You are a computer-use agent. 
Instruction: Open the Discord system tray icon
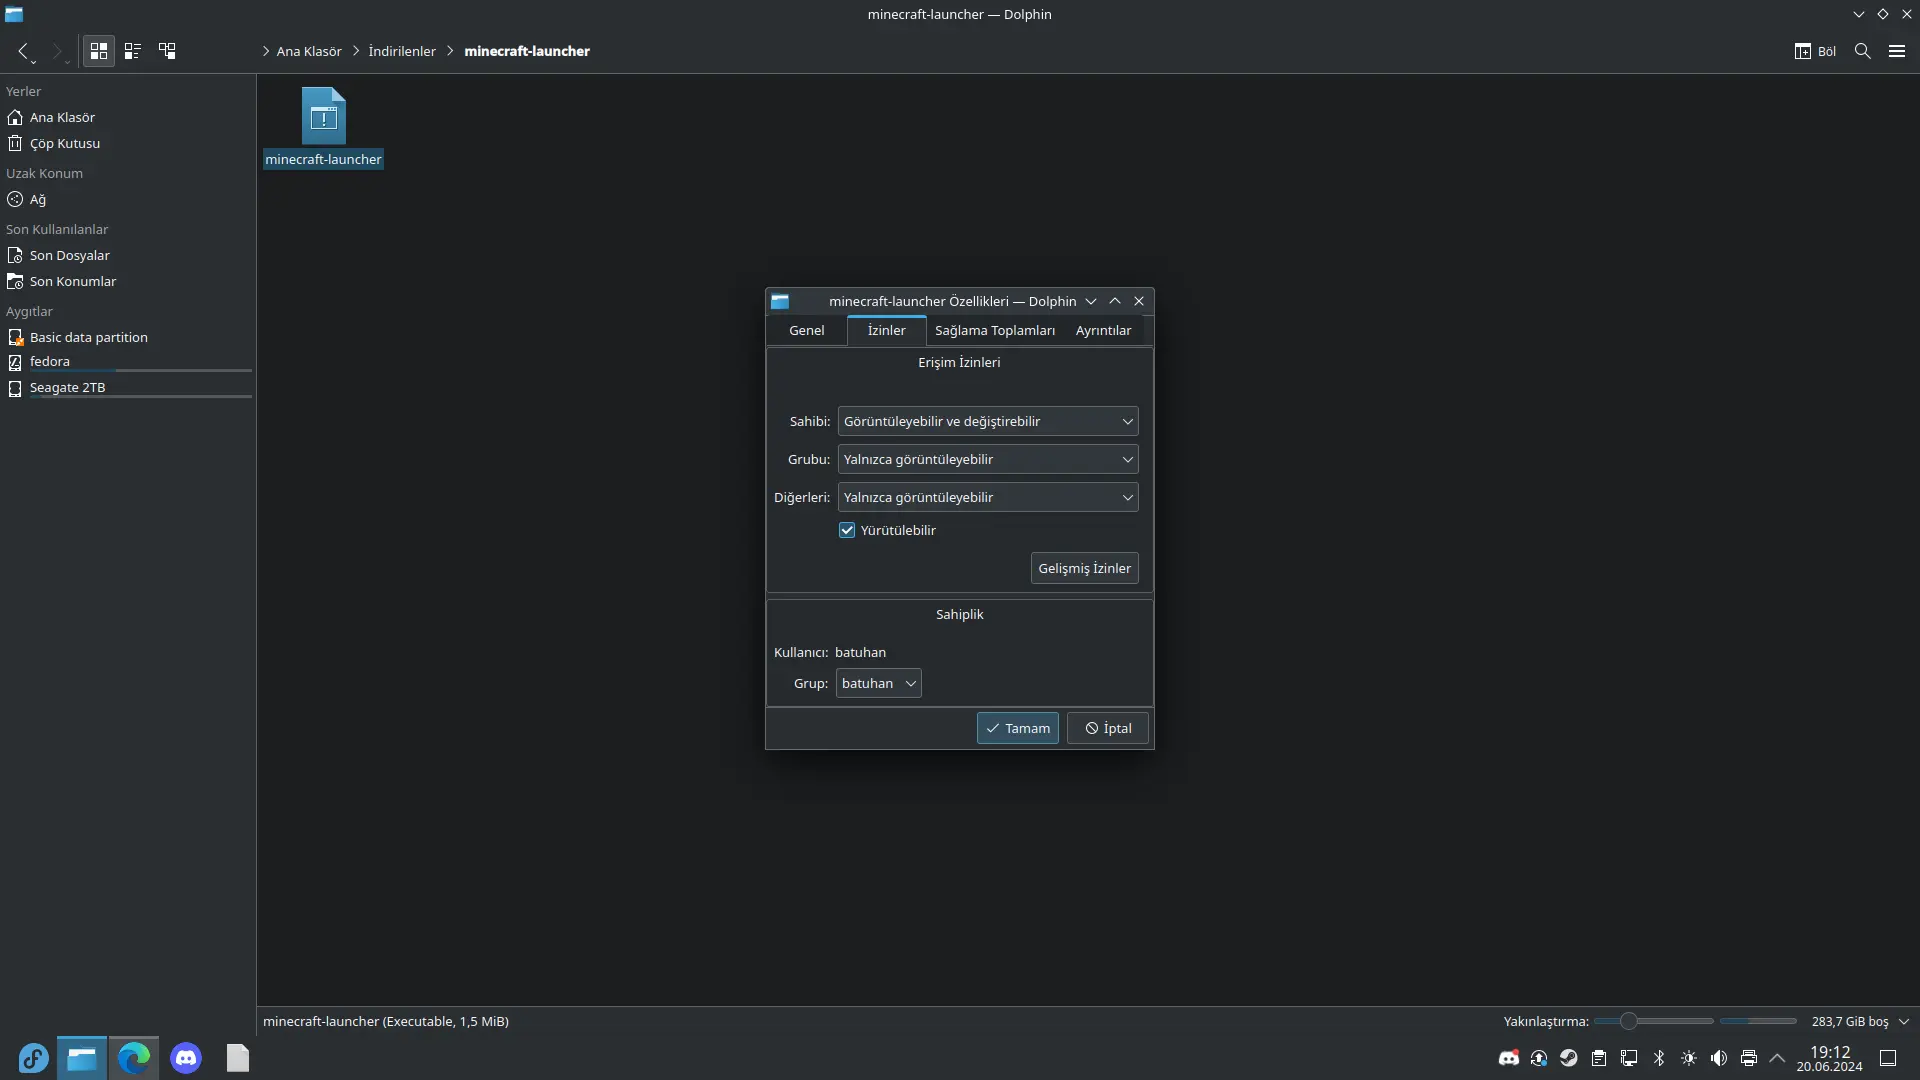(1509, 1058)
